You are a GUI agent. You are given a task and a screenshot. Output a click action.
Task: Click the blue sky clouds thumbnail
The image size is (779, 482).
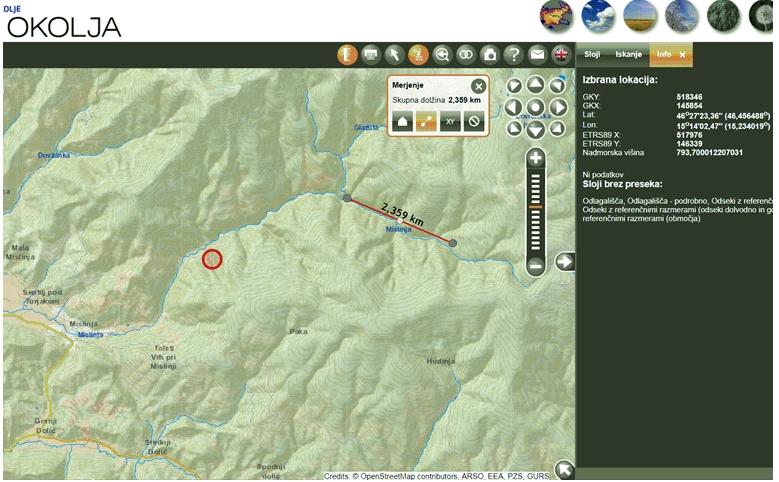click(x=598, y=16)
